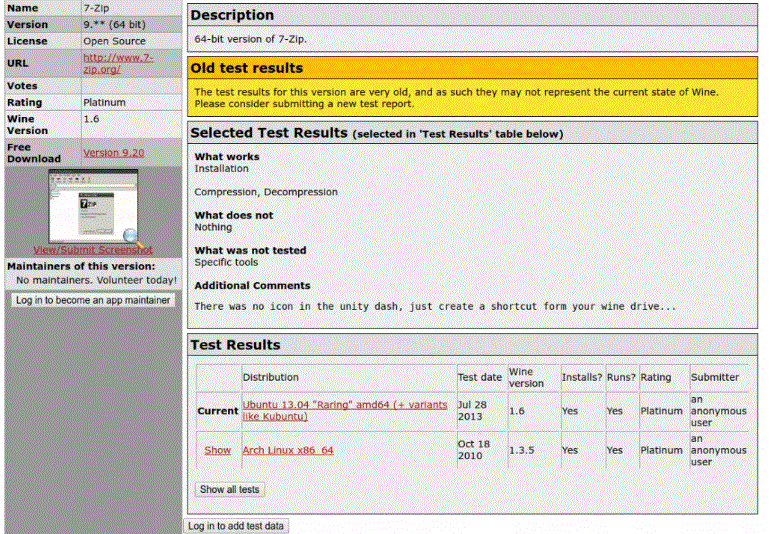Viewport: 772px width, 534px height.
Task: Click the Version 9.20 free download link
Action: click(114, 153)
